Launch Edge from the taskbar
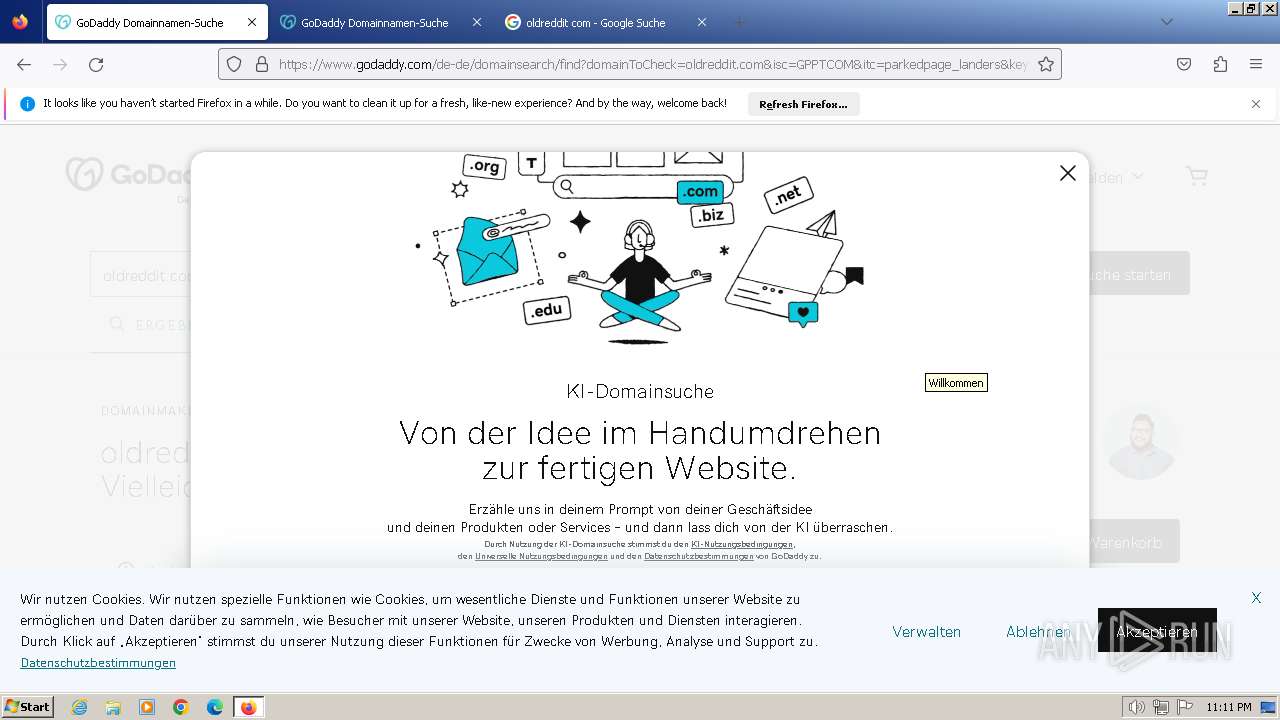This screenshot has height=720, width=1280. point(215,707)
